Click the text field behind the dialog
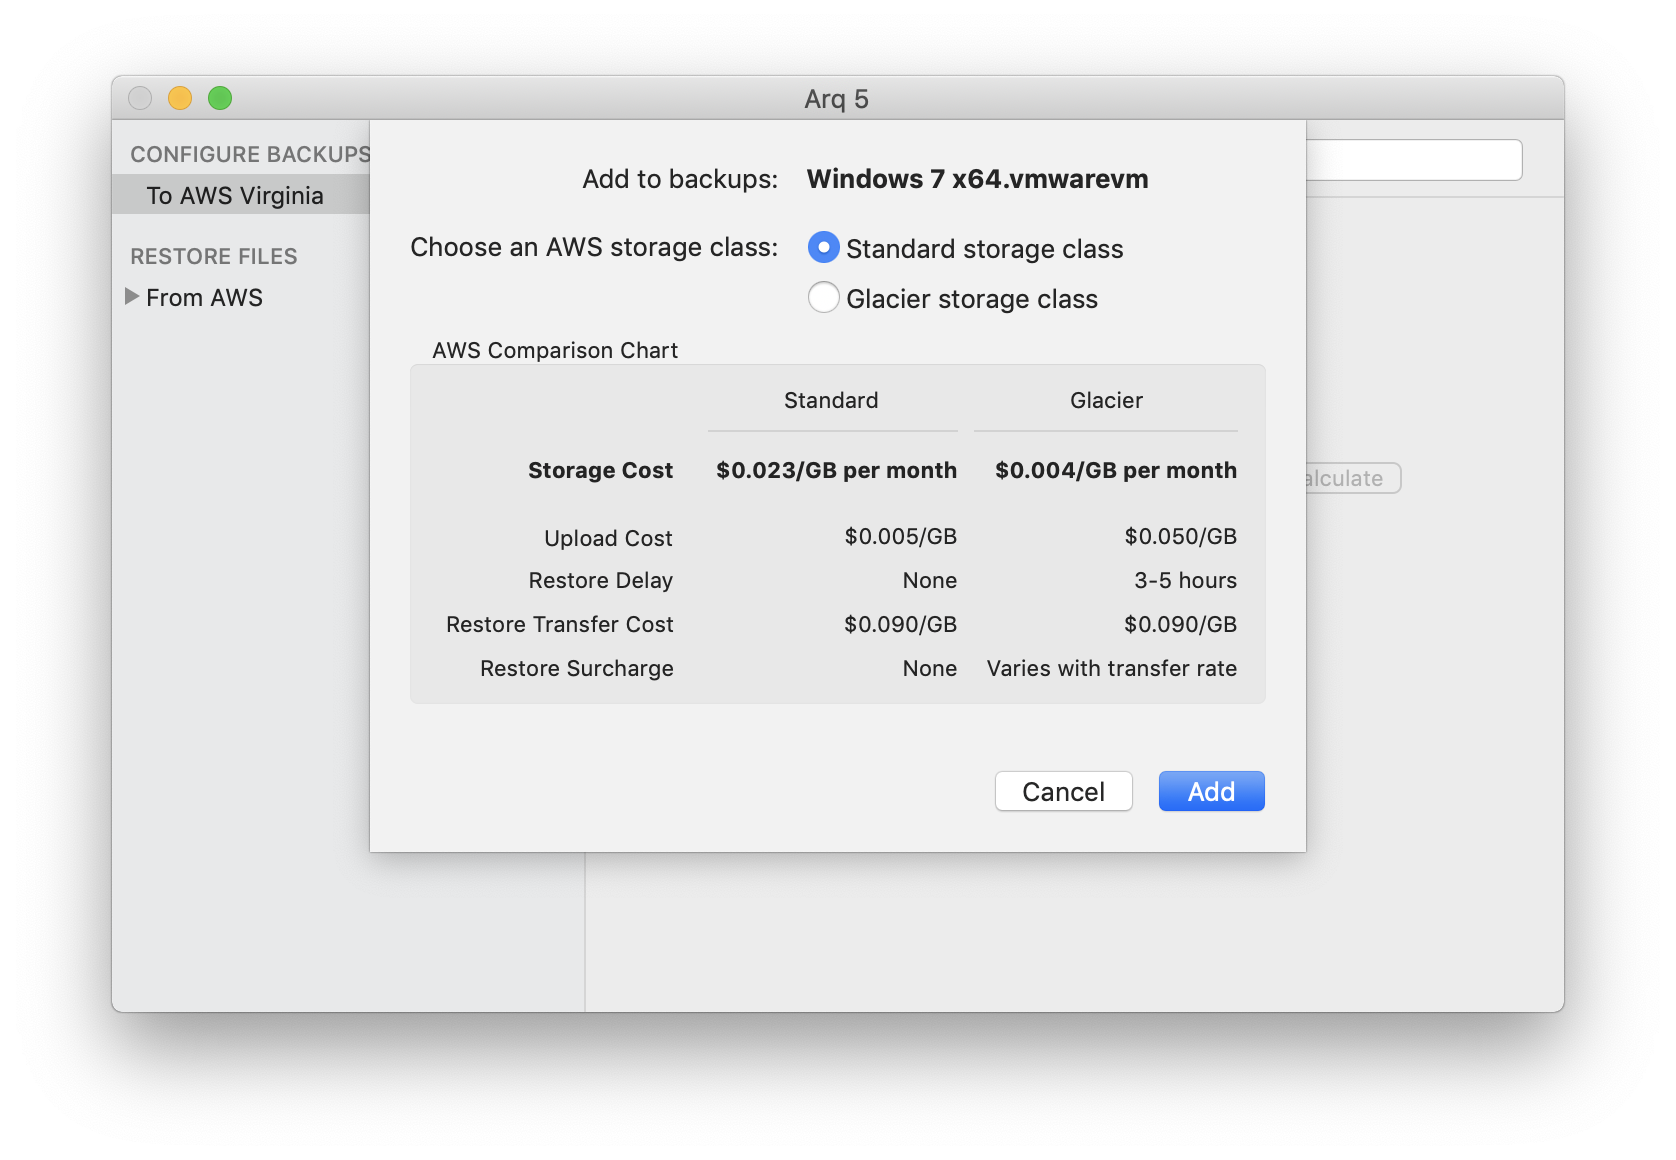Image resolution: width=1676 pixels, height=1160 pixels. pyautogui.click(x=1414, y=160)
